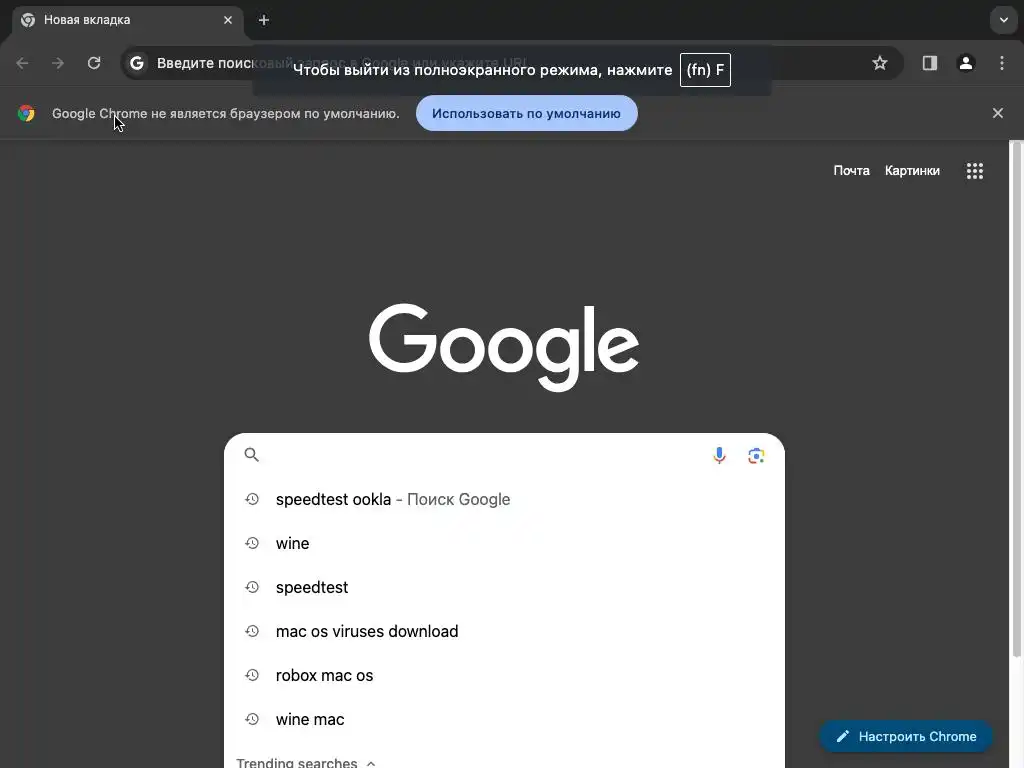Click history icon beside mac os viruses download

click(x=252, y=631)
